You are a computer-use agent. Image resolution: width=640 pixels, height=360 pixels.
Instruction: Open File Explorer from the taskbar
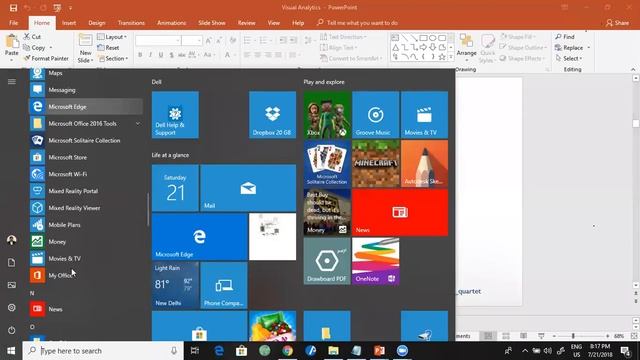[333, 351]
